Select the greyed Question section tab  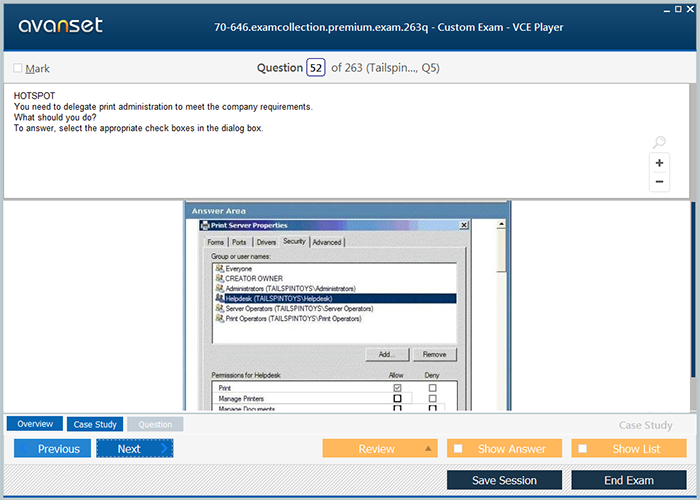(x=155, y=424)
